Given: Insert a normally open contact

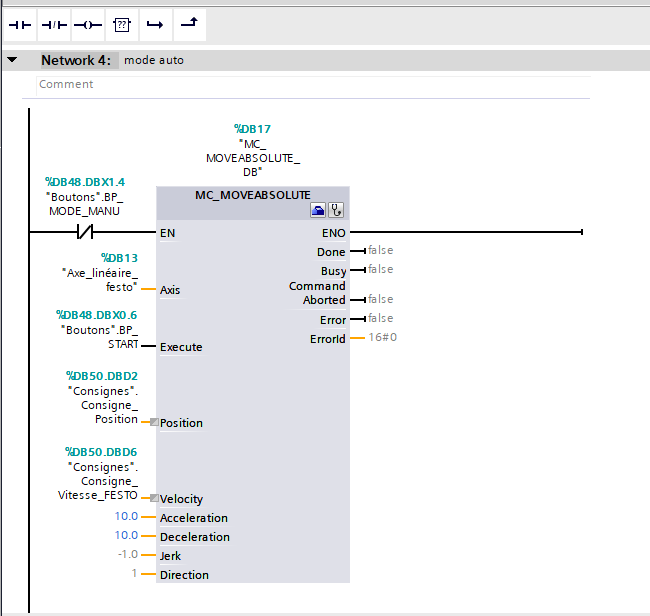Looking at the screenshot, I should pyautogui.click(x=20, y=25).
